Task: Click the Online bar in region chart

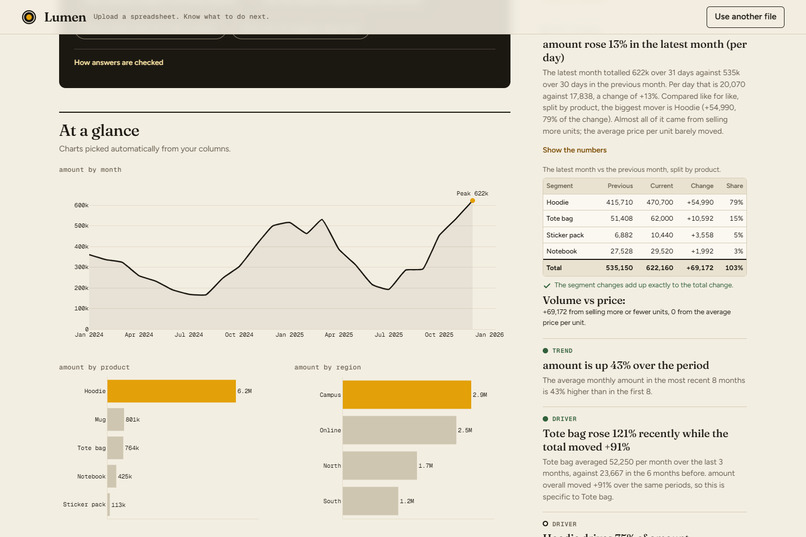Action: [399, 430]
